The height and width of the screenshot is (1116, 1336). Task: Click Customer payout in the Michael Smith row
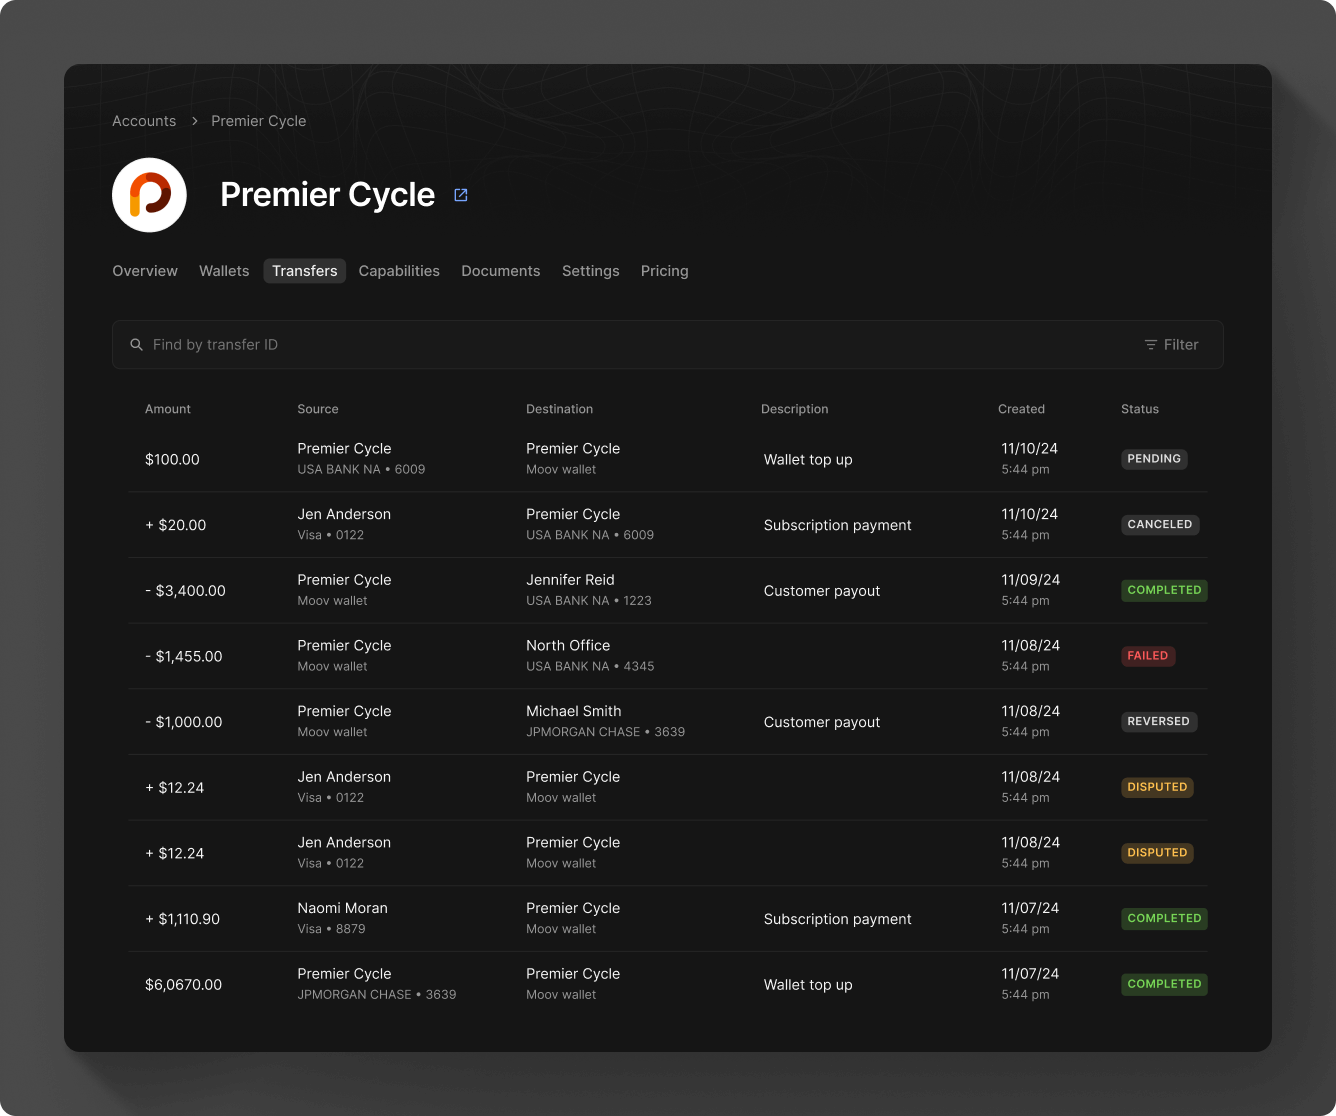coord(822,722)
